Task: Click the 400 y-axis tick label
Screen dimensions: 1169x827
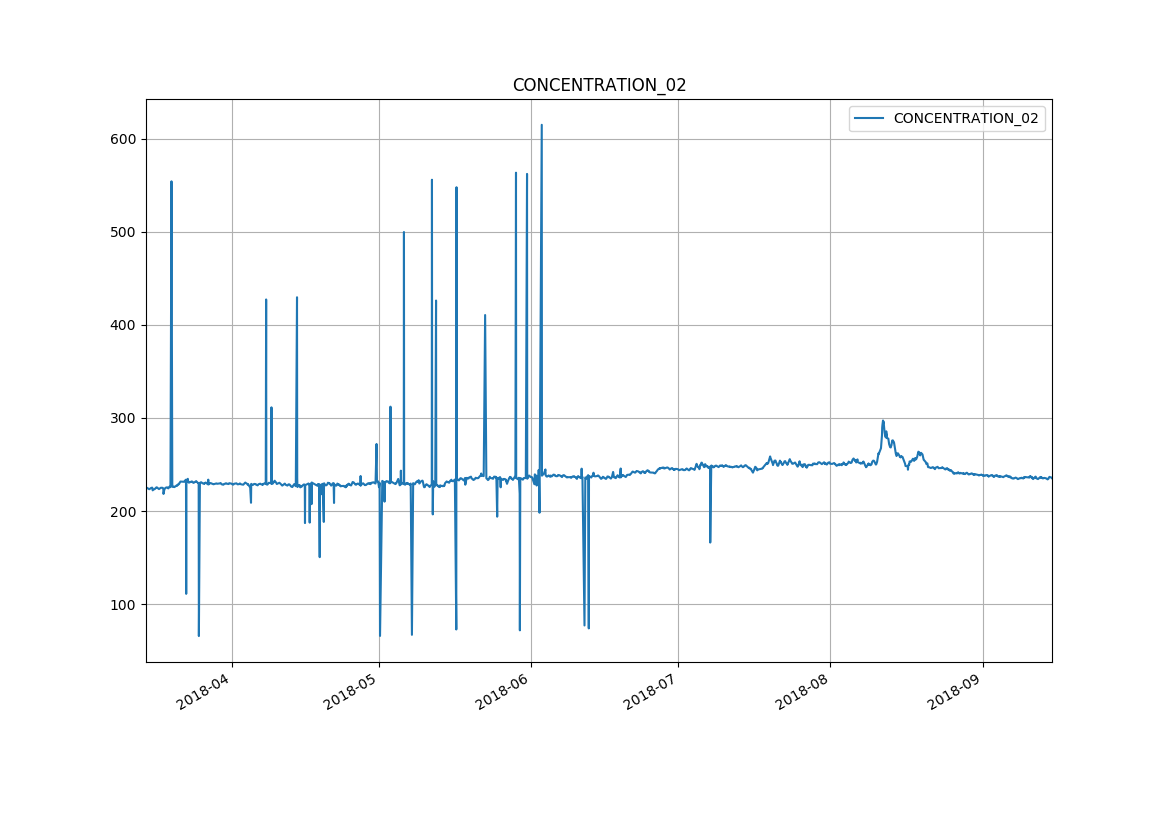Action: point(124,325)
